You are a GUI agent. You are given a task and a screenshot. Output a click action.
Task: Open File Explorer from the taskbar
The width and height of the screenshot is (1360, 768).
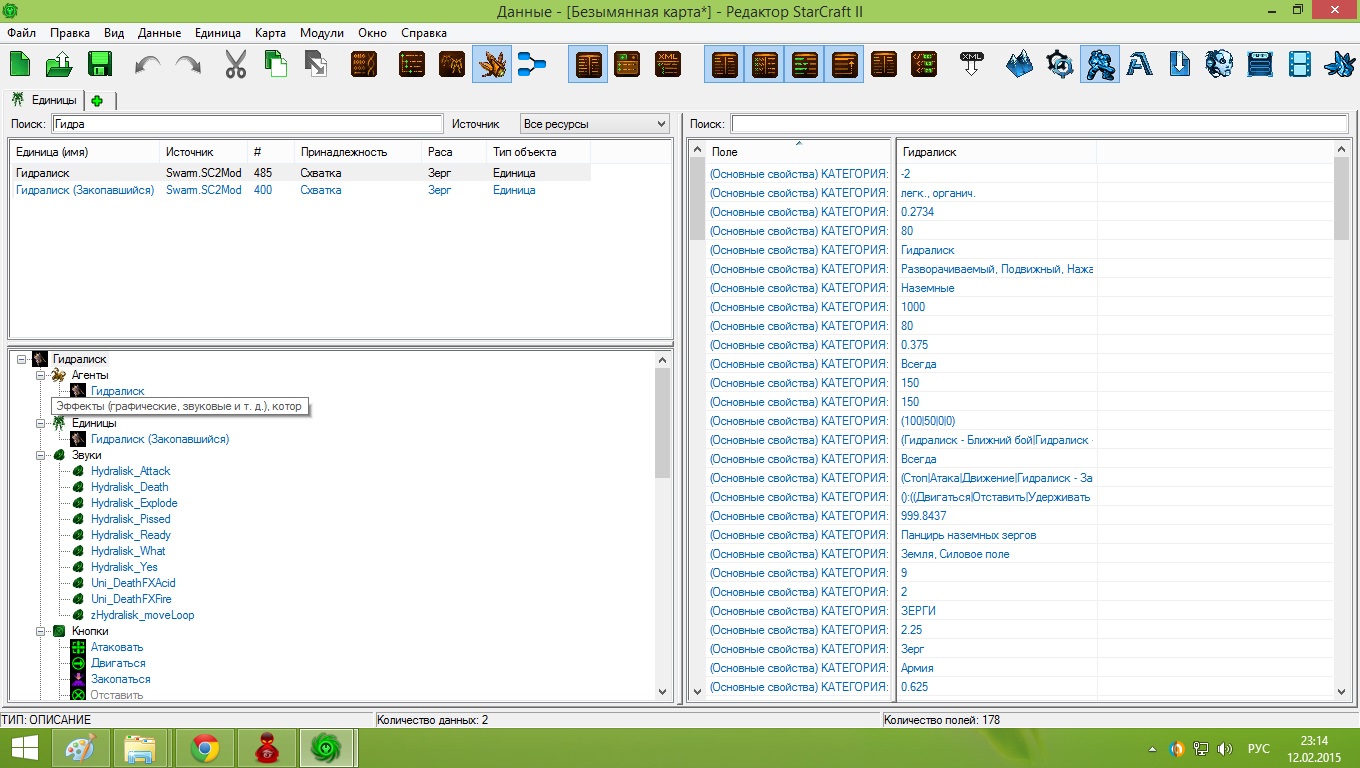click(139, 748)
